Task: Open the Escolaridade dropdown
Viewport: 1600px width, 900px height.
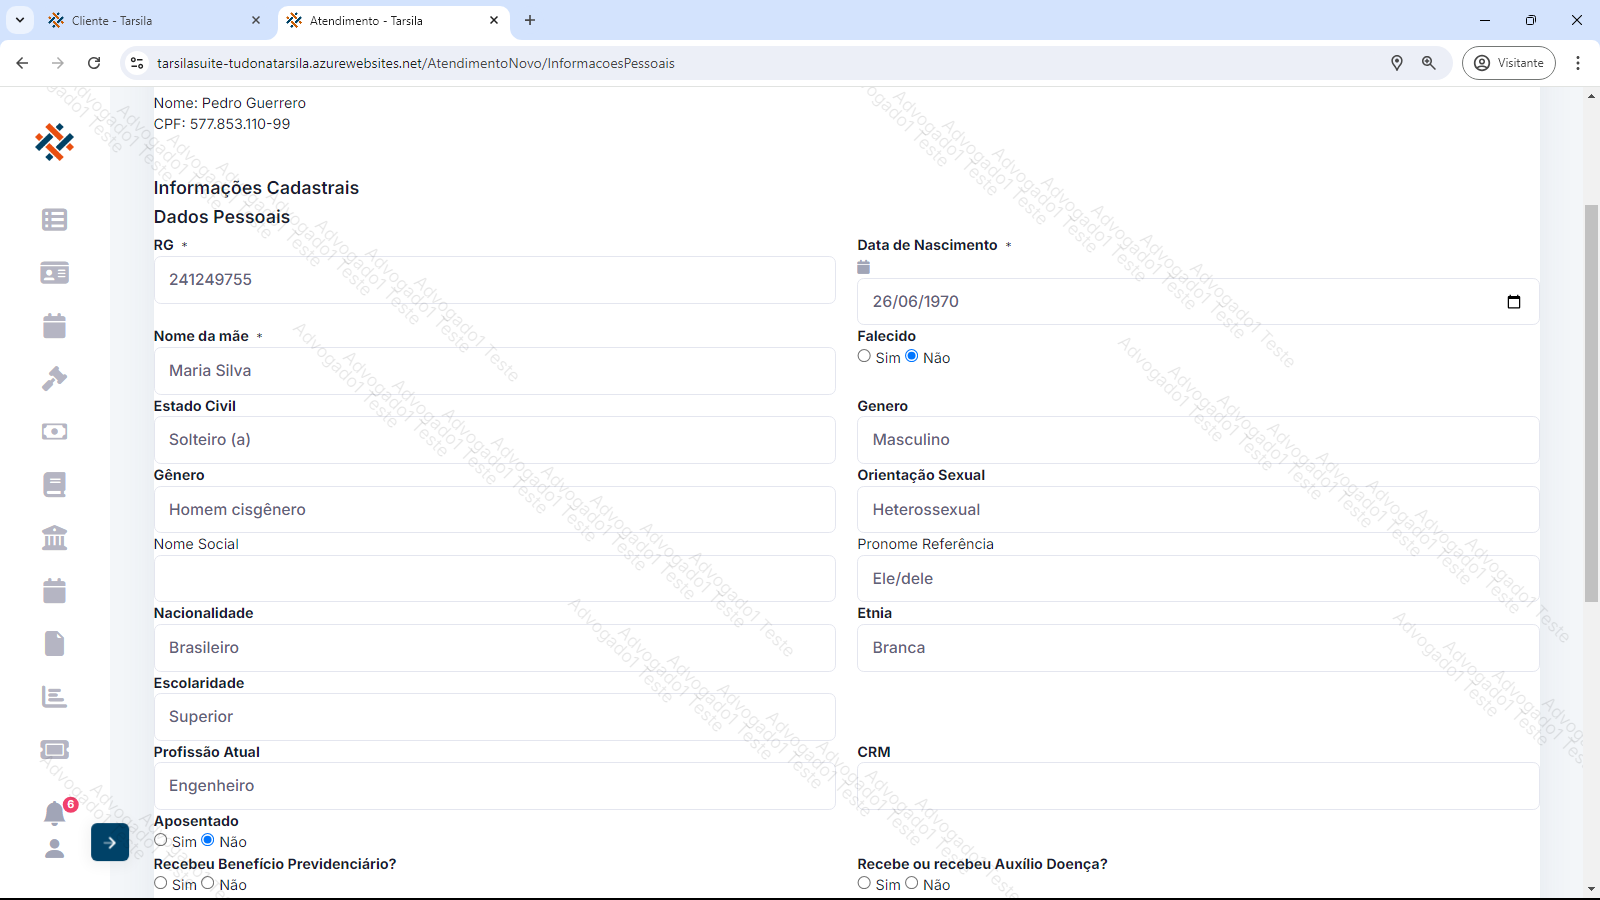Action: pos(494,717)
